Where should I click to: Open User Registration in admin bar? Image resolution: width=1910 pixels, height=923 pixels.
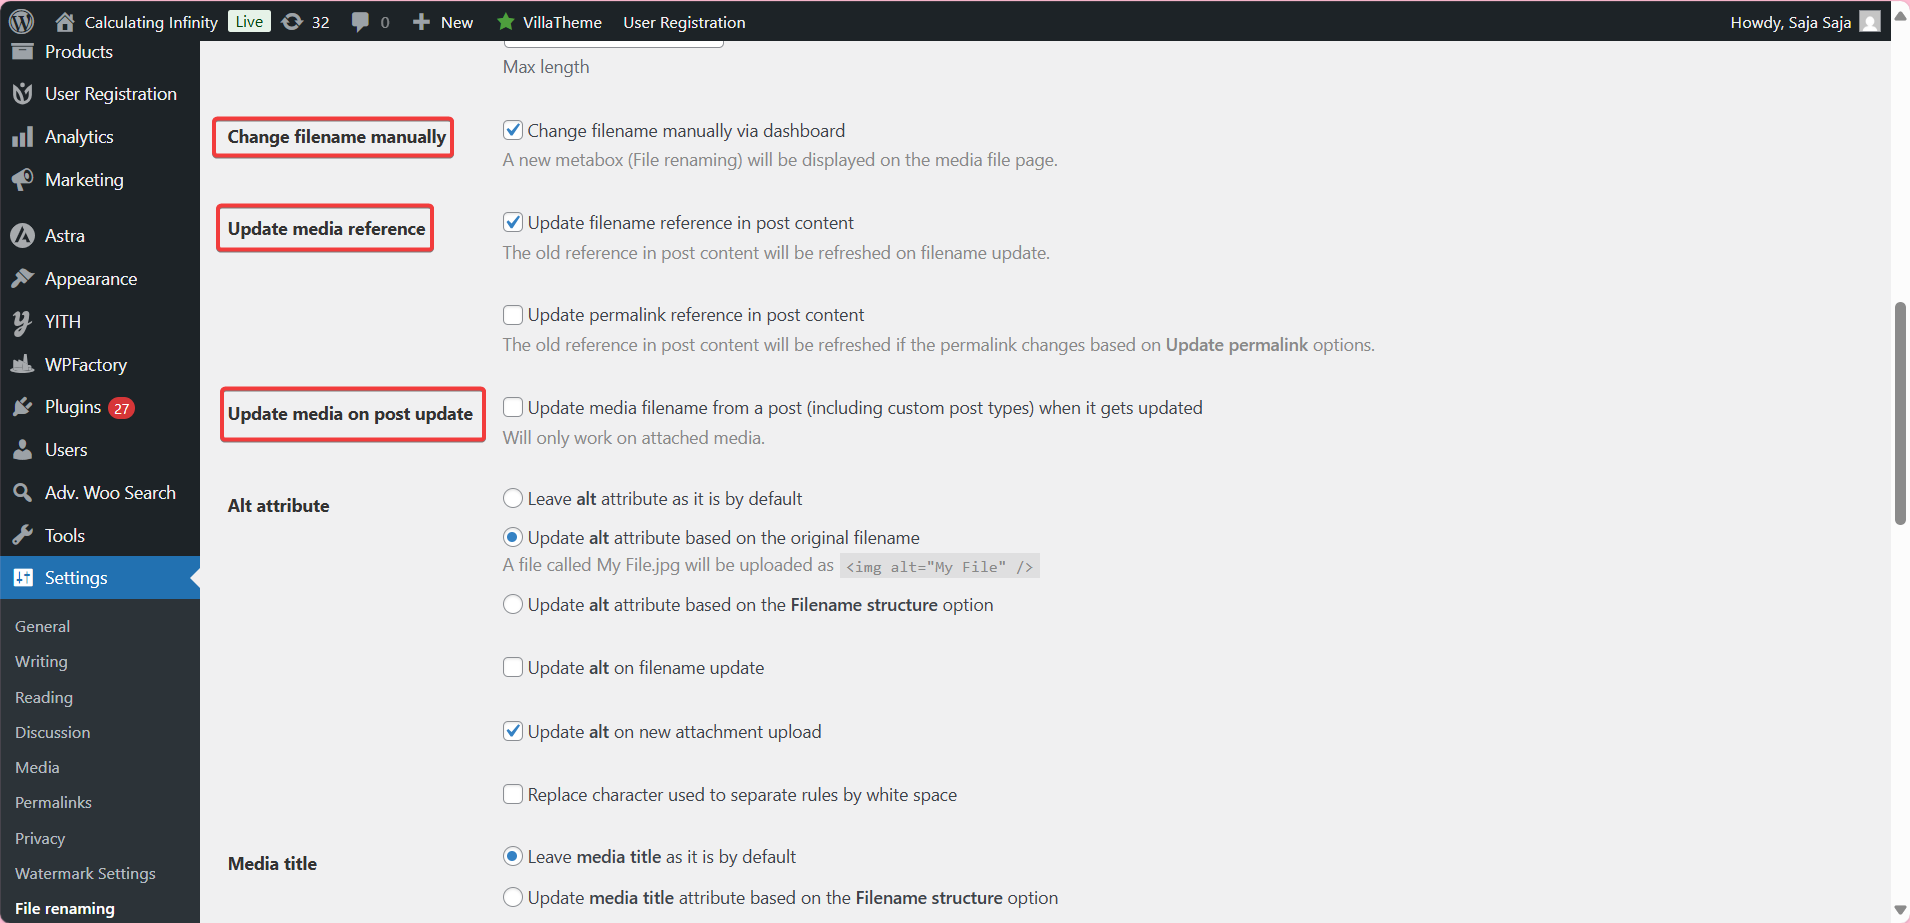pyautogui.click(x=684, y=22)
